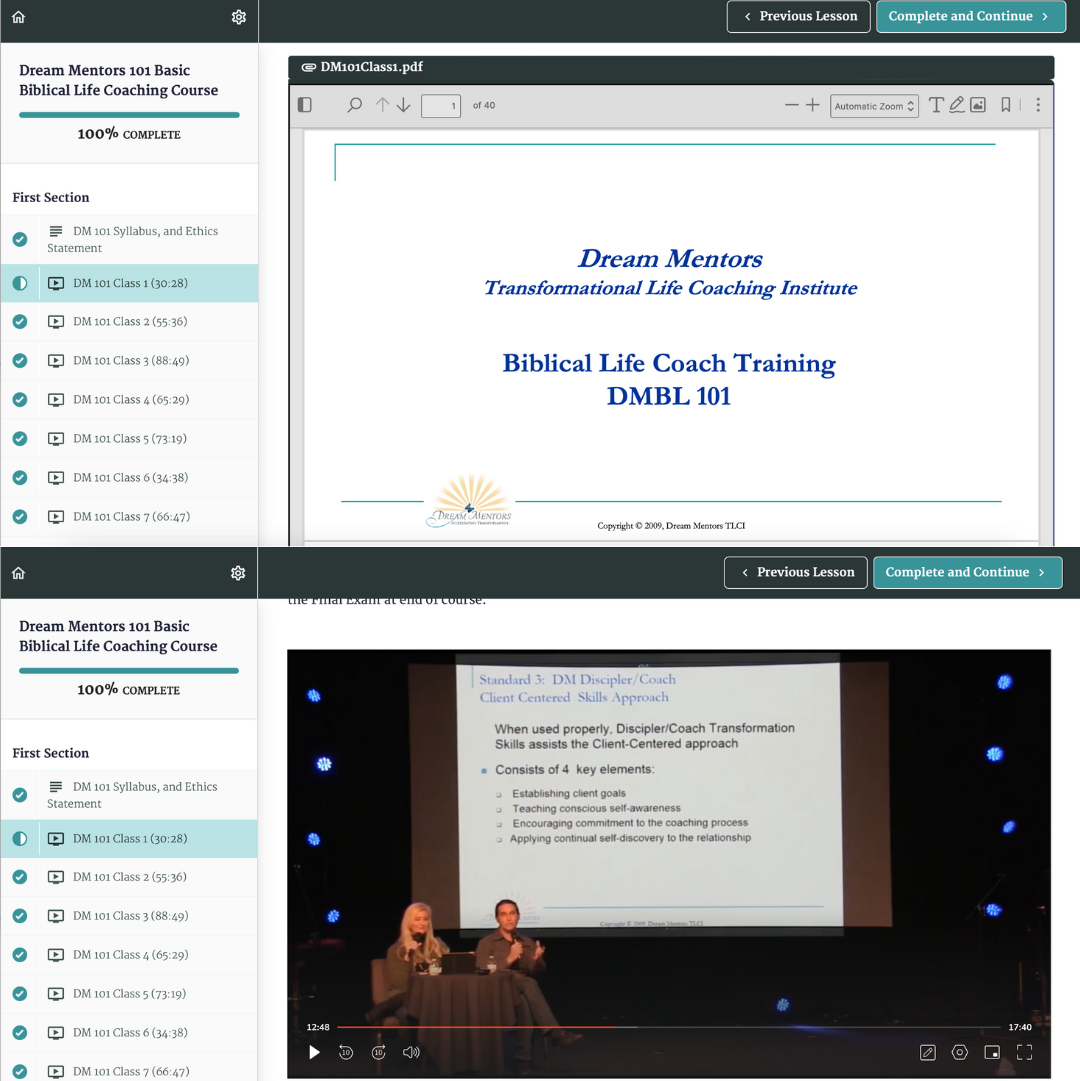
Task: Open the PDF toolbar more tools menu
Action: tap(1038, 105)
